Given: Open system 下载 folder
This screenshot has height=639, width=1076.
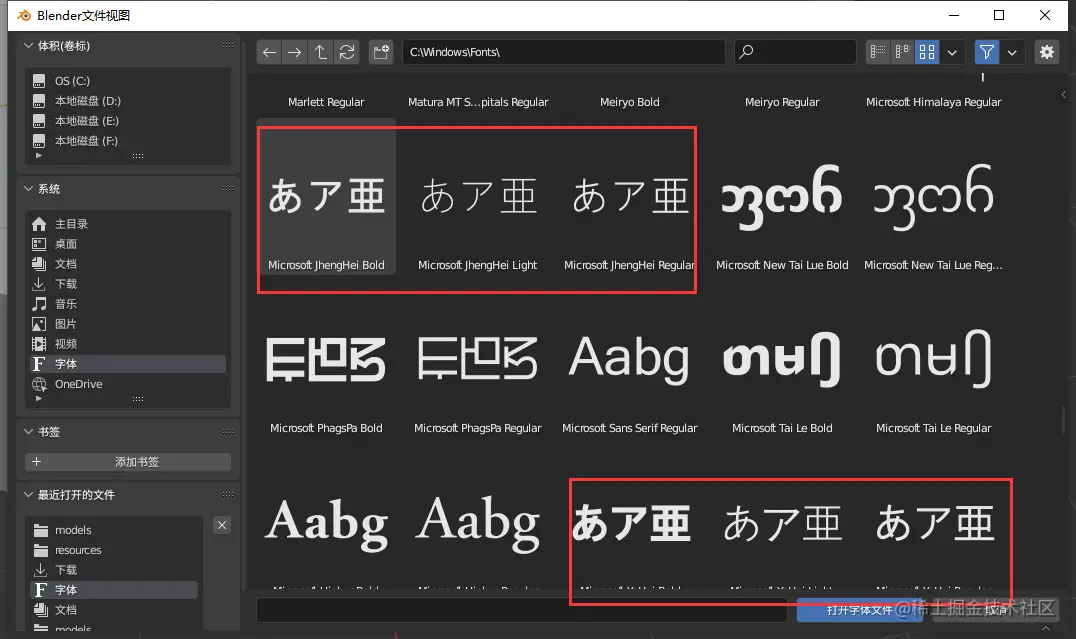Looking at the screenshot, I should point(128,283).
